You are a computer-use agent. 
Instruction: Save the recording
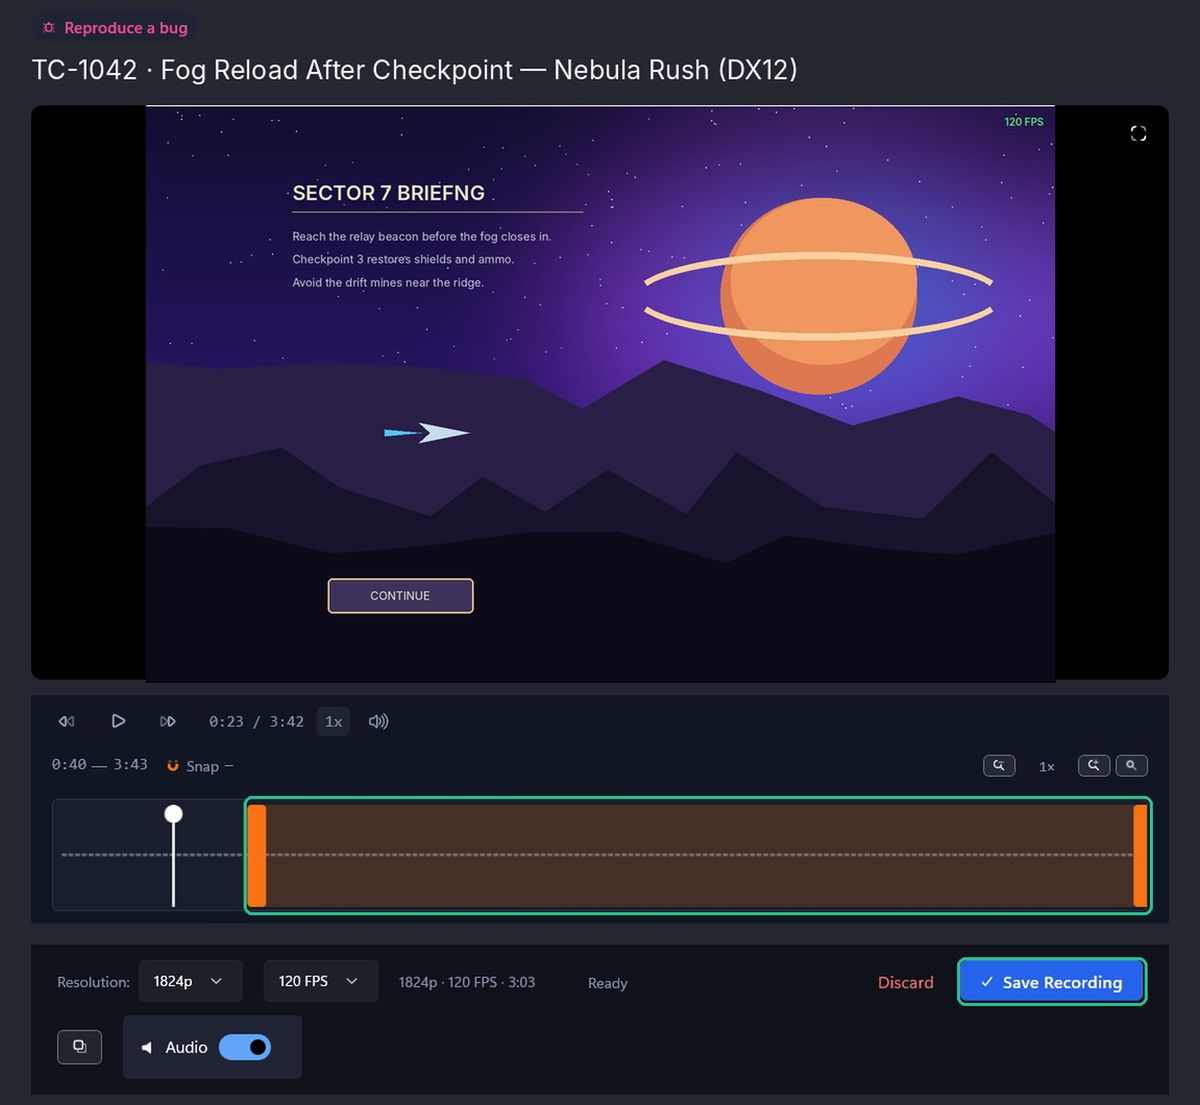tap(1052, 982)
